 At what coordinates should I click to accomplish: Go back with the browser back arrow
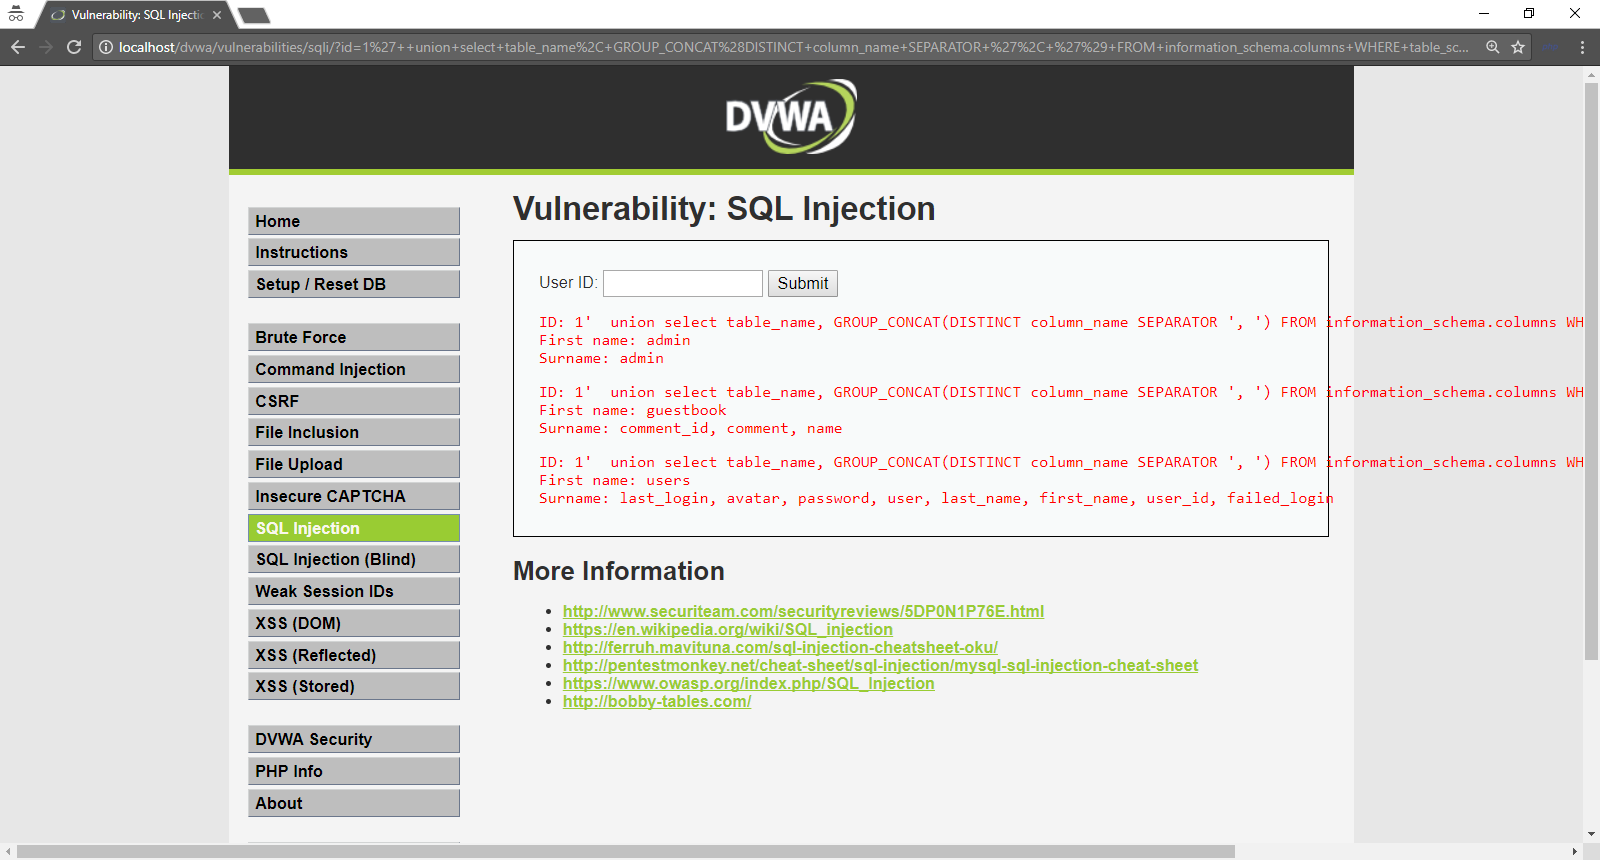pos(18,47)
